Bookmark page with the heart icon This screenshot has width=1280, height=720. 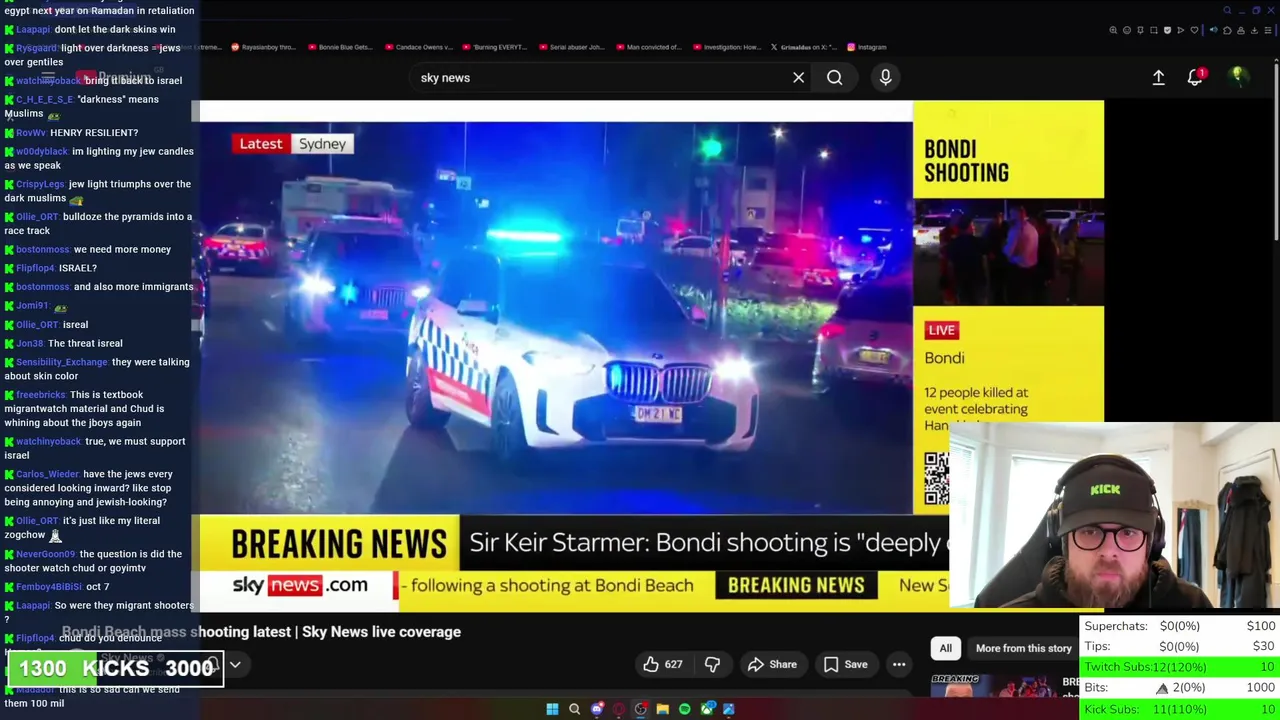point(1194,30)
